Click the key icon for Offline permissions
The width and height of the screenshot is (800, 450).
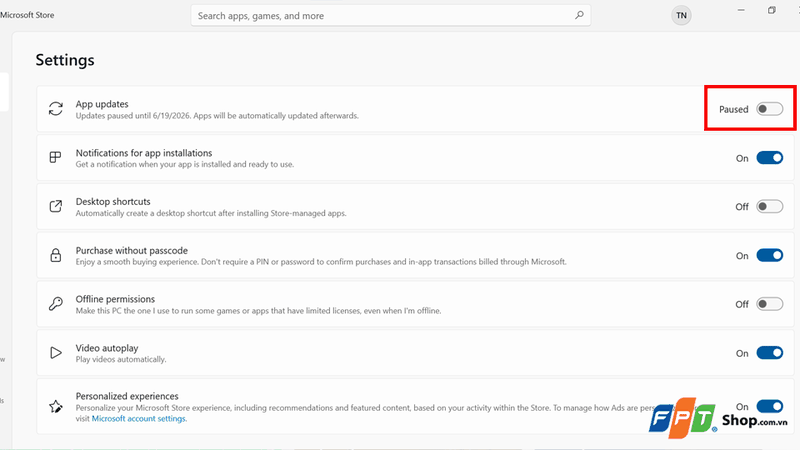56,304
